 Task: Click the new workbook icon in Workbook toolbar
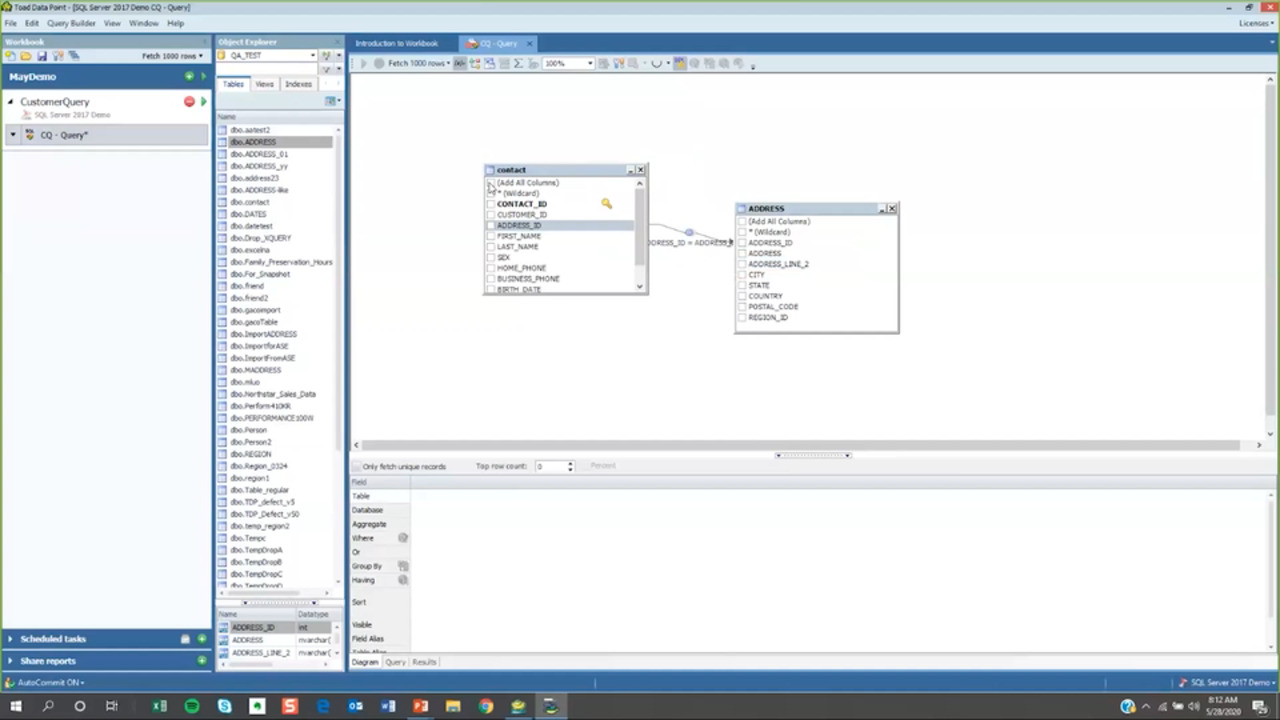(10, 56)
